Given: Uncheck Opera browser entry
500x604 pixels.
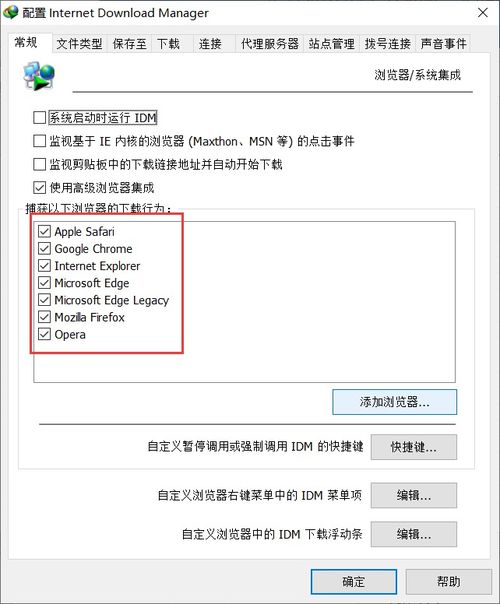Looking at the screenshot, I should click(44, 334).
